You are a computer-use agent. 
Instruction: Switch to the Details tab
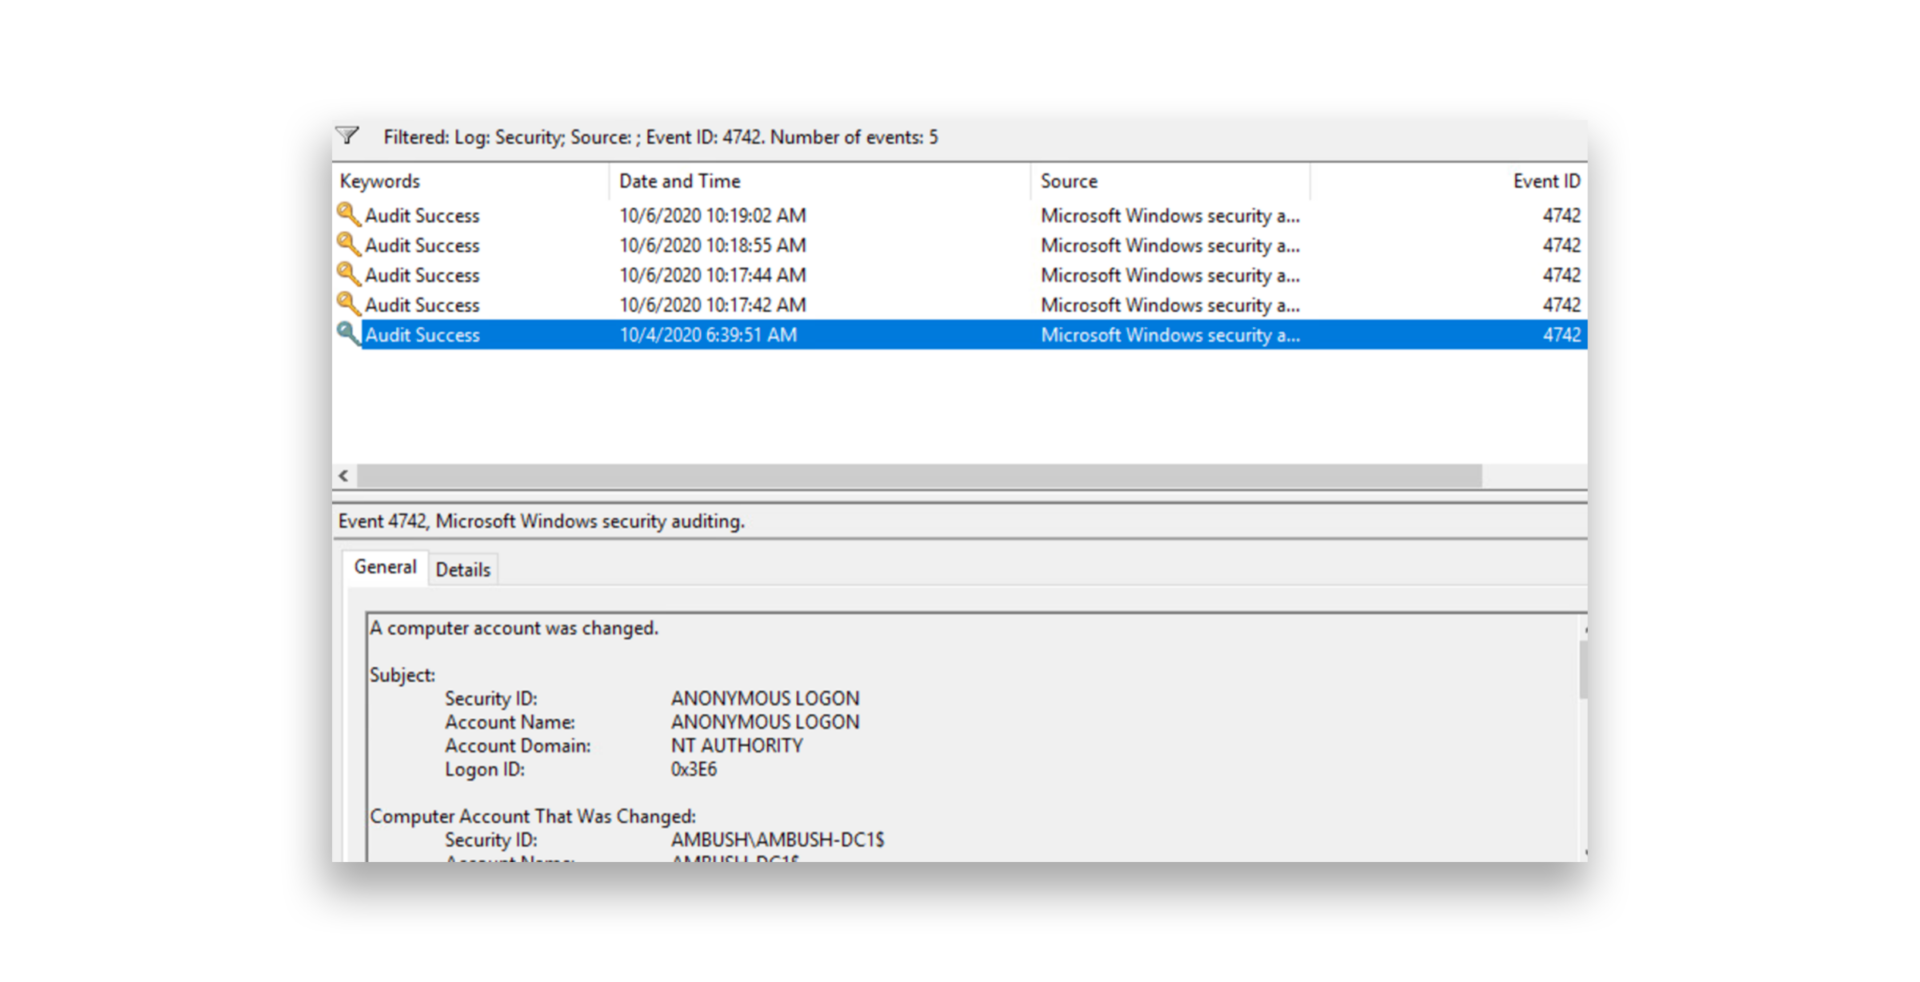pos(462,568)
